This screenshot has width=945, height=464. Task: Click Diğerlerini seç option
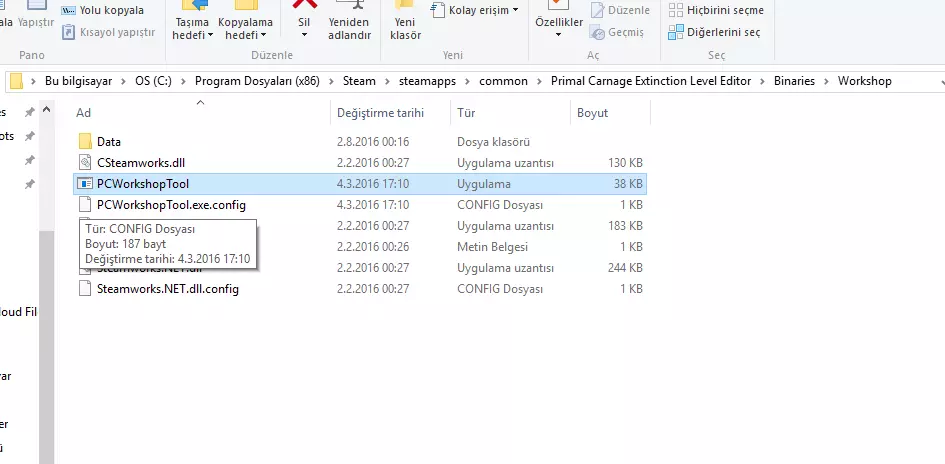(x=715, y=32)
